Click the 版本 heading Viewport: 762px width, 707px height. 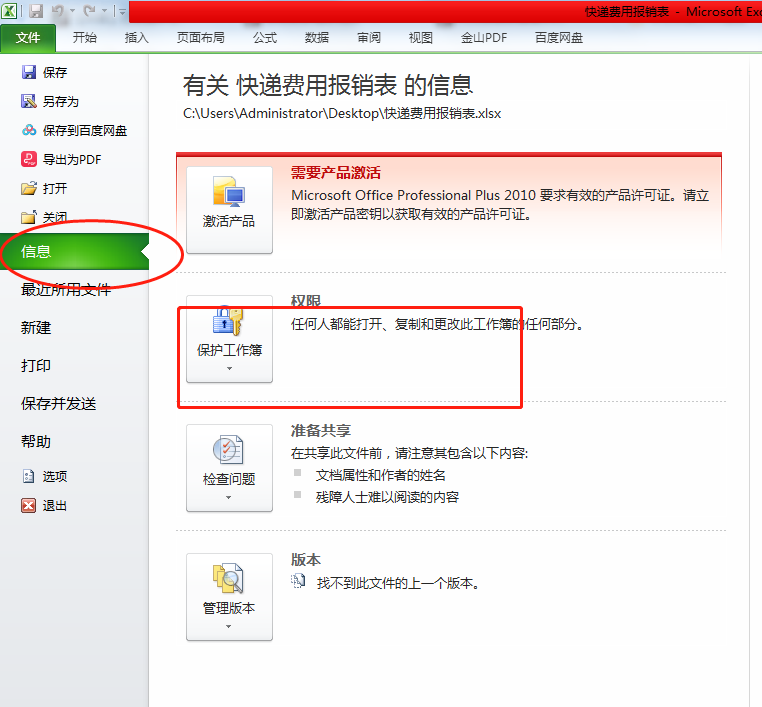coord(306,559)
